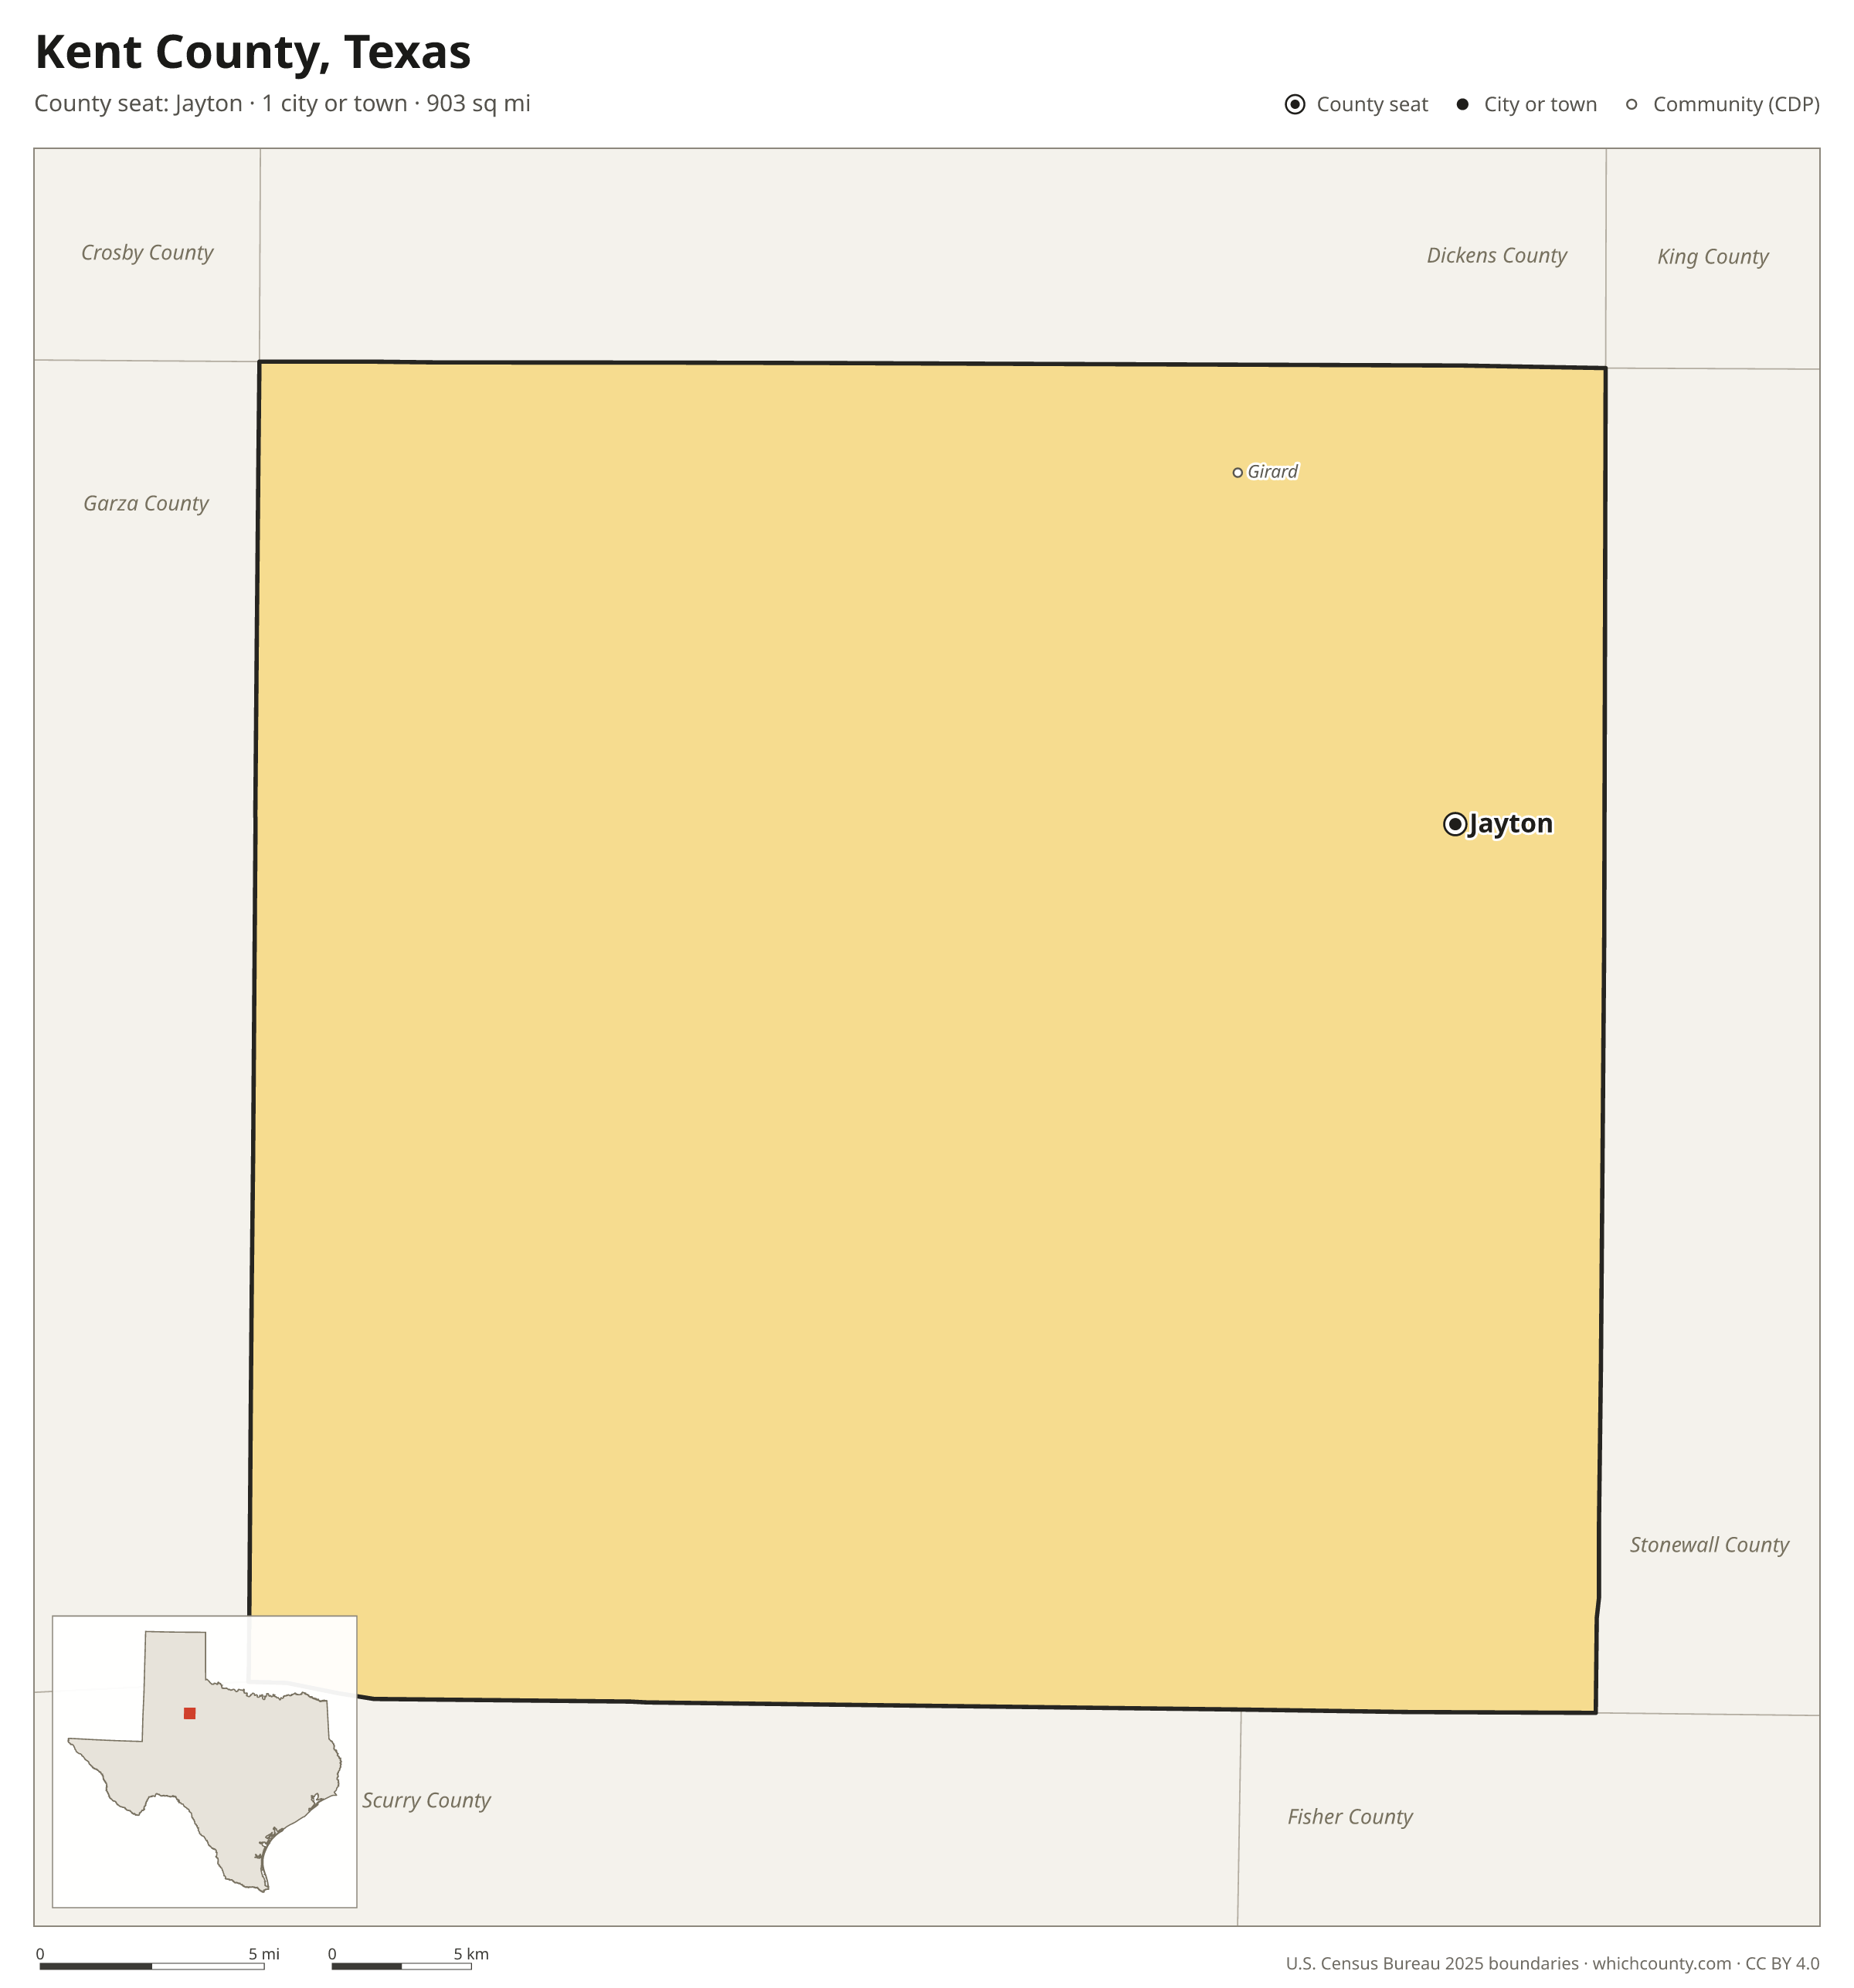
Task: Select the Fisher County label
Action: 1349,1816
